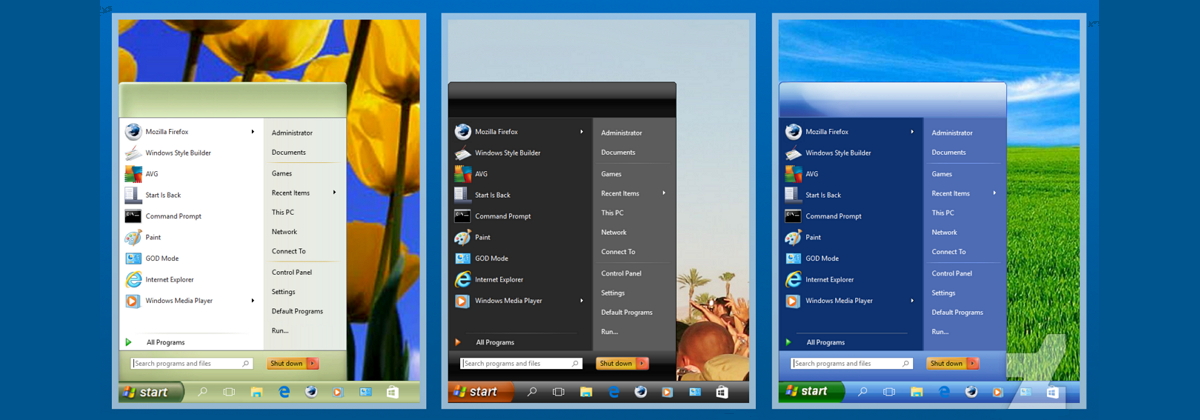The width and height of the screenshot is (1200, 420).
Task: Click Shut down in green menu
Action: coord(286,363)
